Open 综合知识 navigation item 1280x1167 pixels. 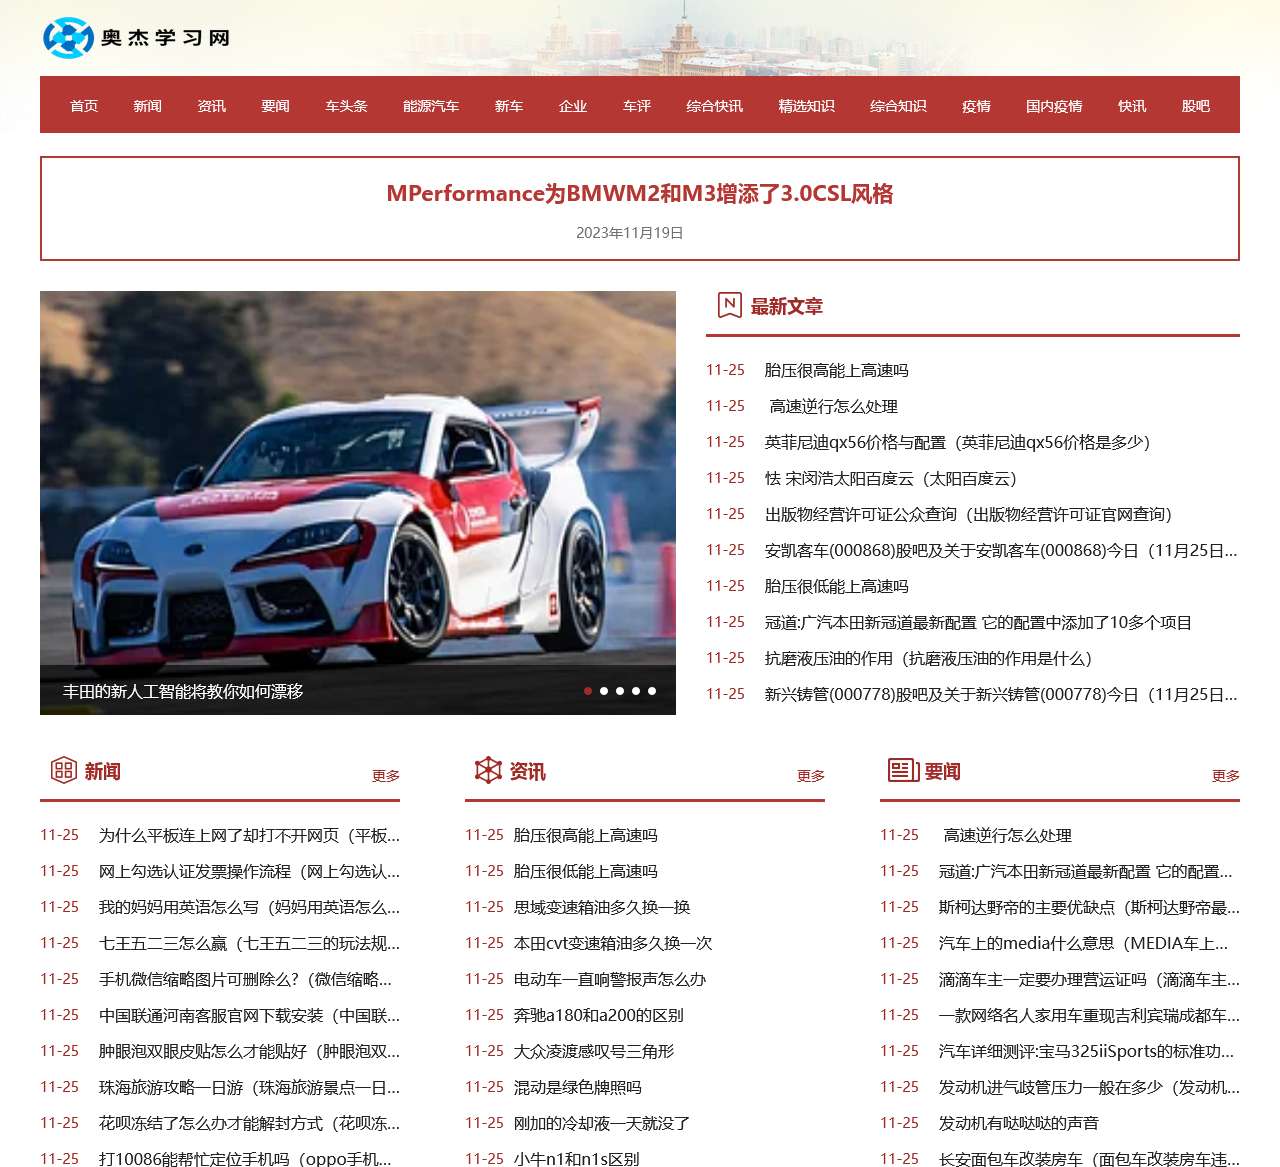coord(898,106)
